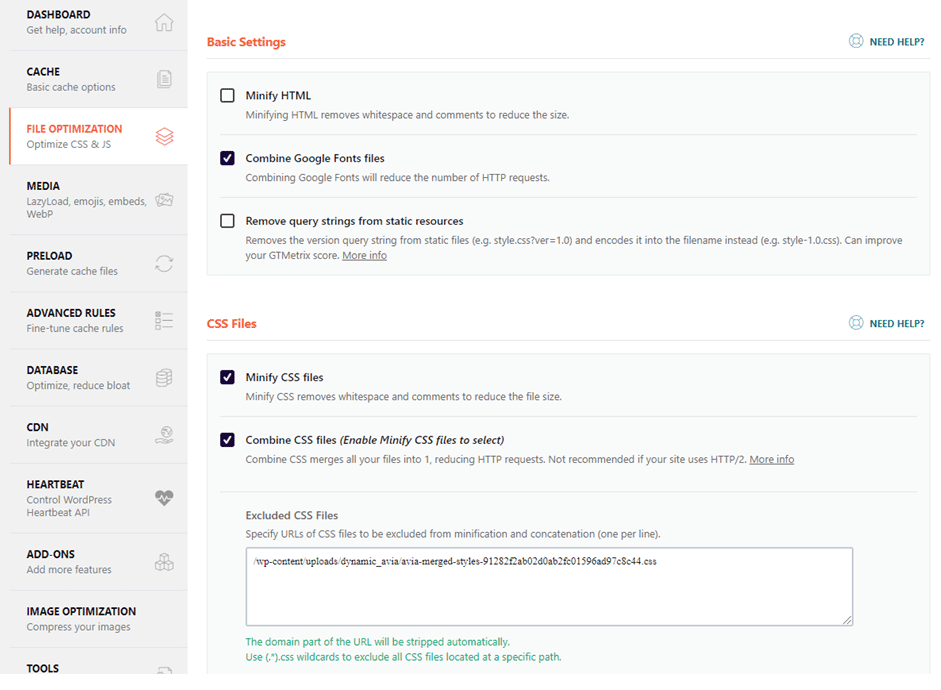Follow More info link under Combine CSS

coord(771,459)
